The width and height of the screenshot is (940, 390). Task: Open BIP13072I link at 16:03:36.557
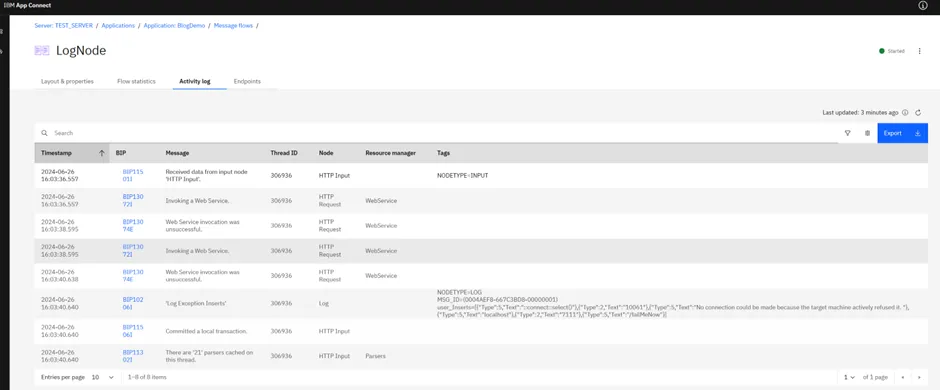point(133,200)
